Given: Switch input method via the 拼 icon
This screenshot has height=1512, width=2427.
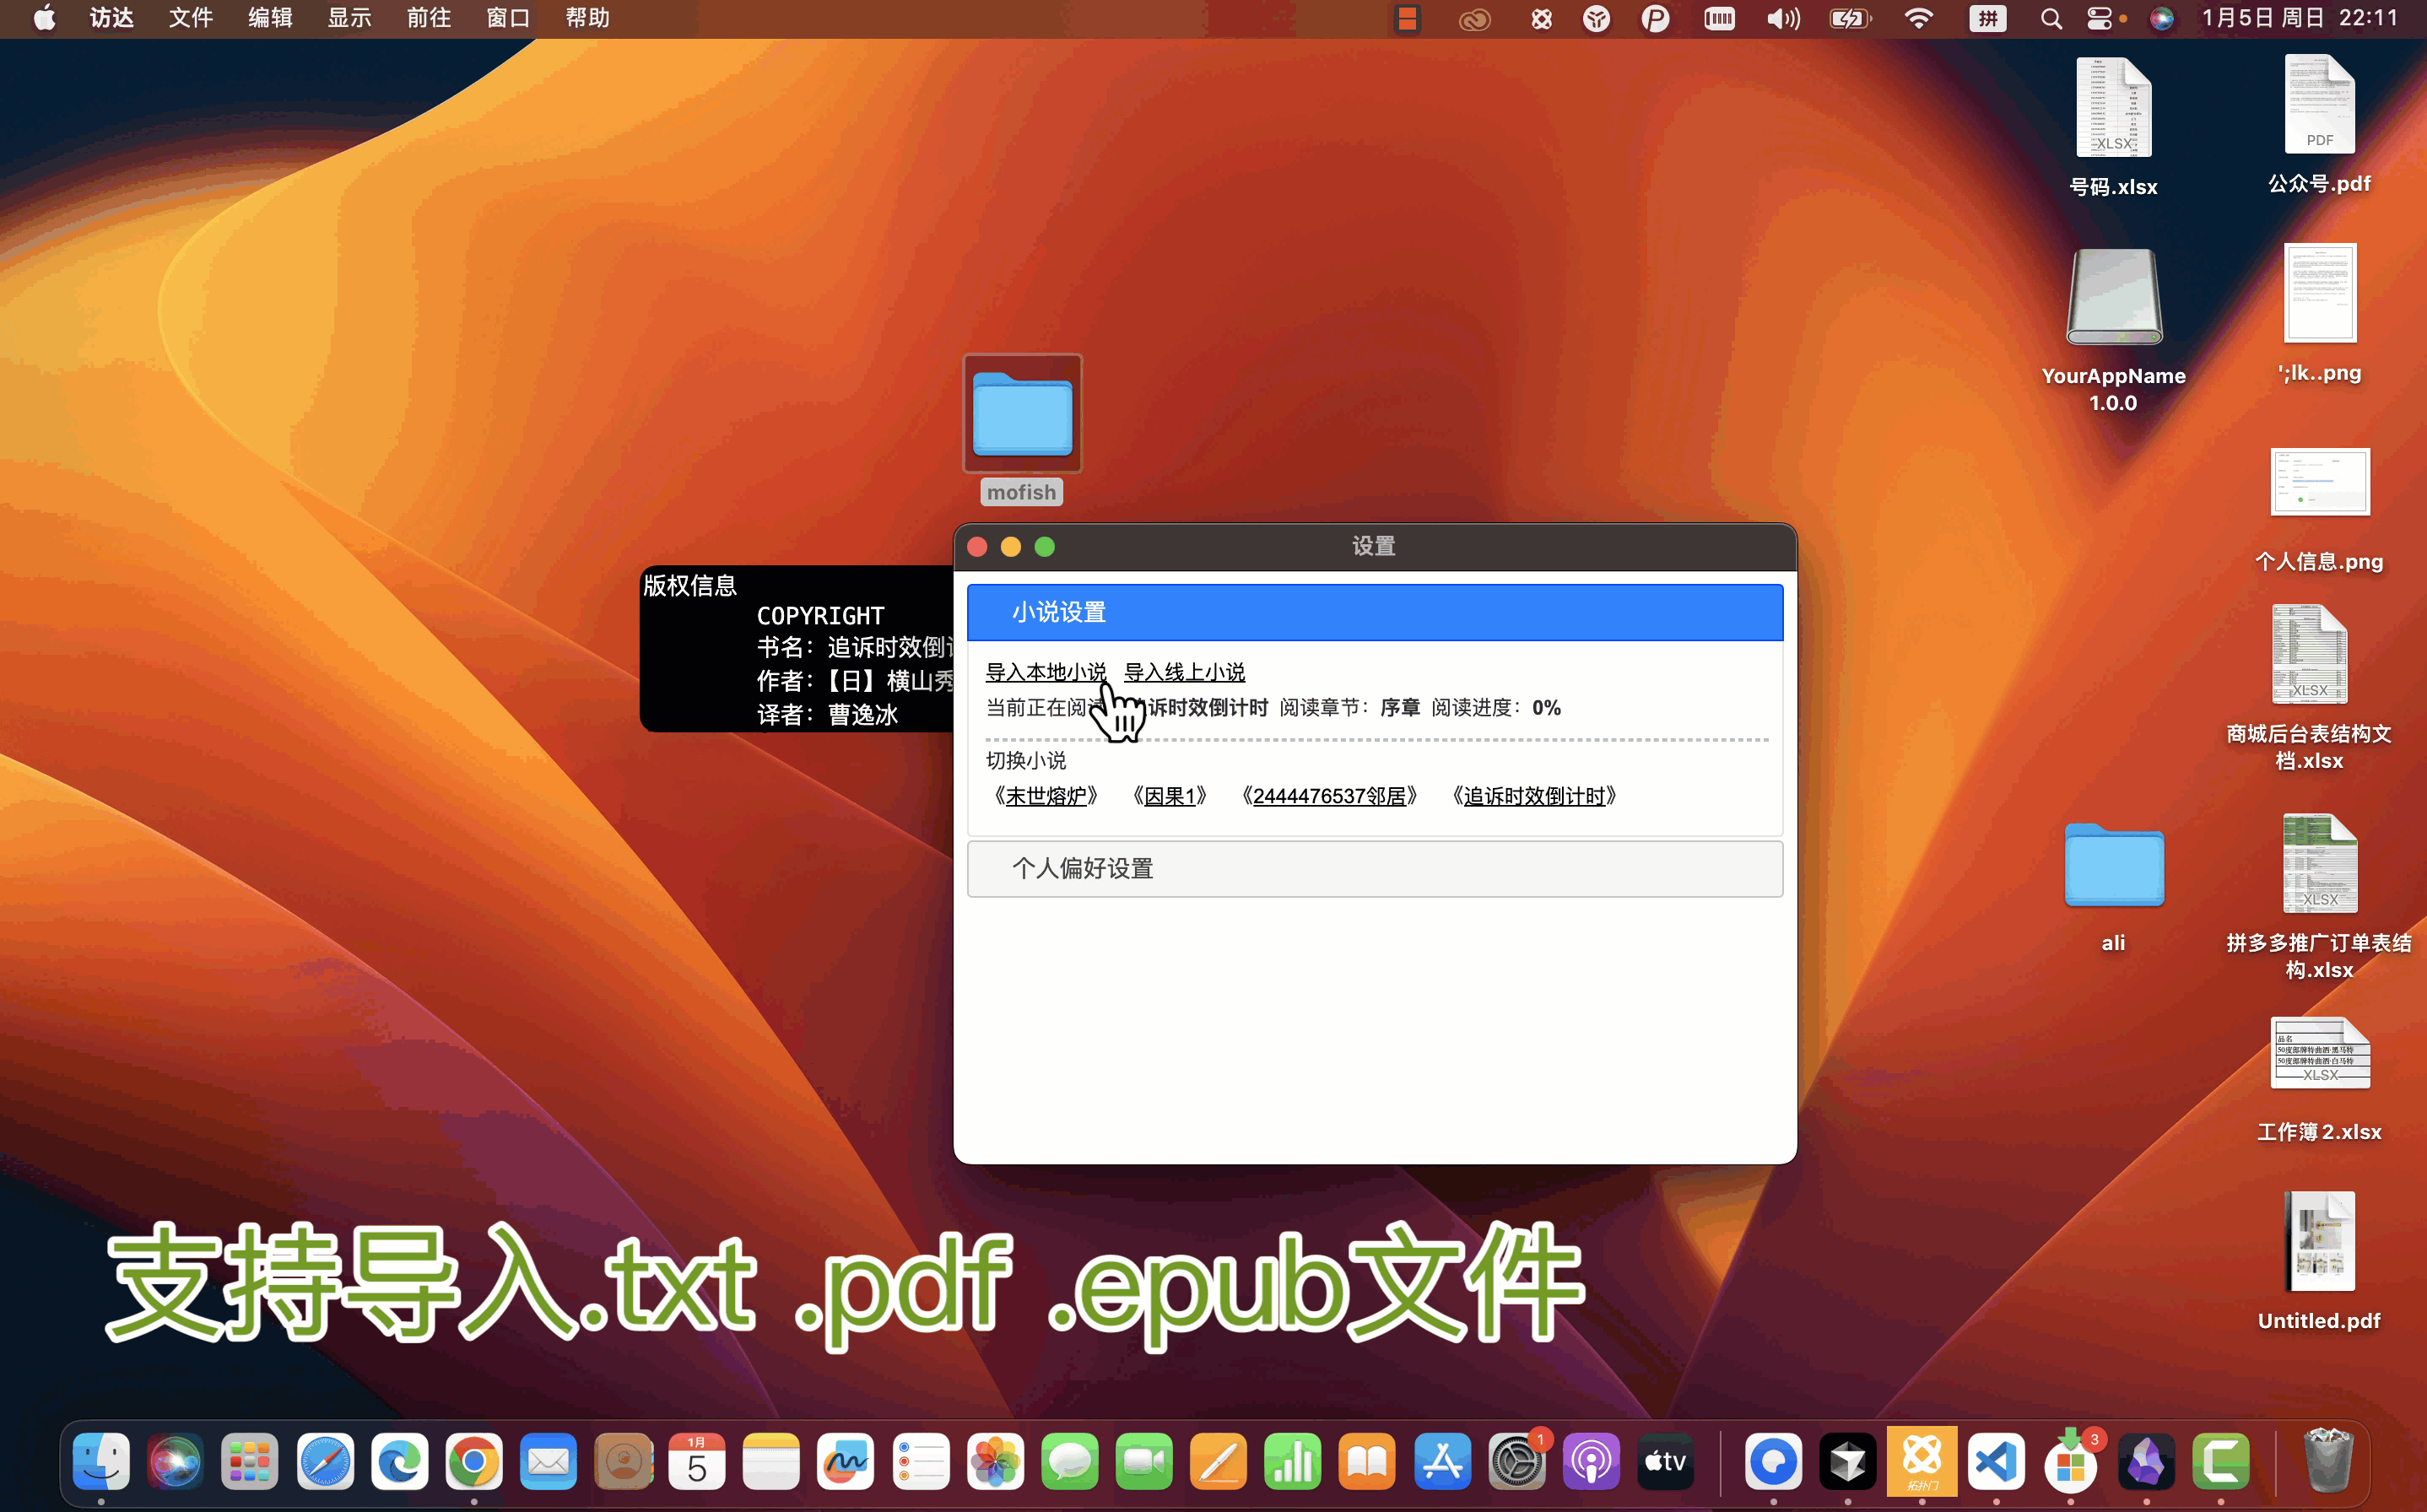Looking at the screenshot, I should coord(1988,18).
